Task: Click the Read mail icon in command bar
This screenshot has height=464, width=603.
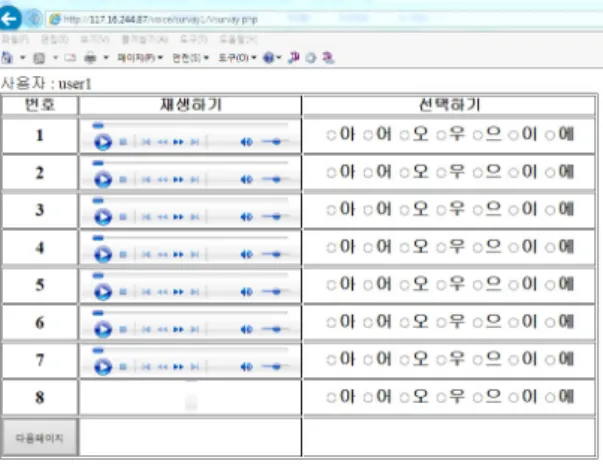Action: [70, 58]
